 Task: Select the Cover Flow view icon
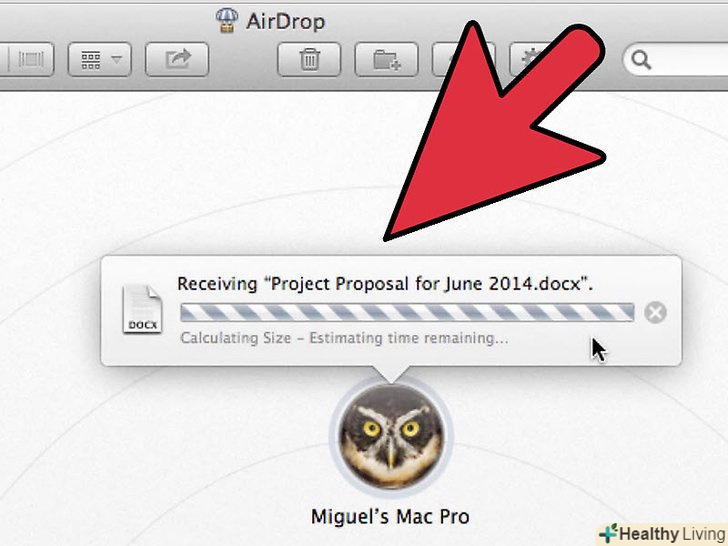[x=28, y=59]
